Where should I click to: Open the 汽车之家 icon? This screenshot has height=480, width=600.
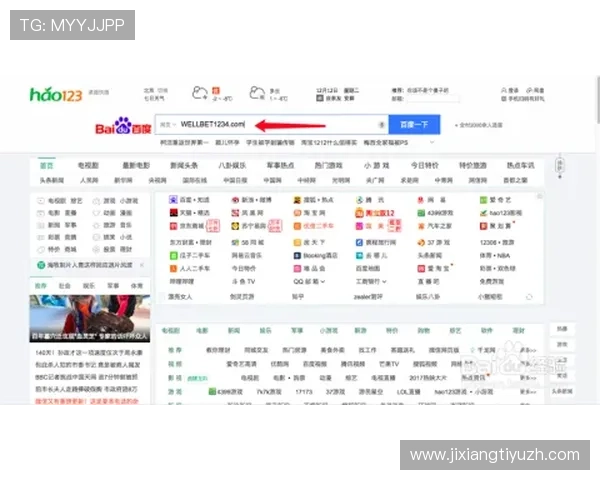click(421, 226)
